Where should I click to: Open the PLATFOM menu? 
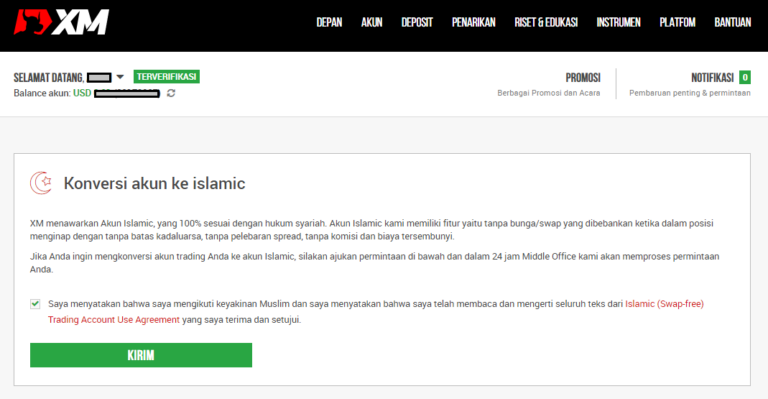point(677,23)
